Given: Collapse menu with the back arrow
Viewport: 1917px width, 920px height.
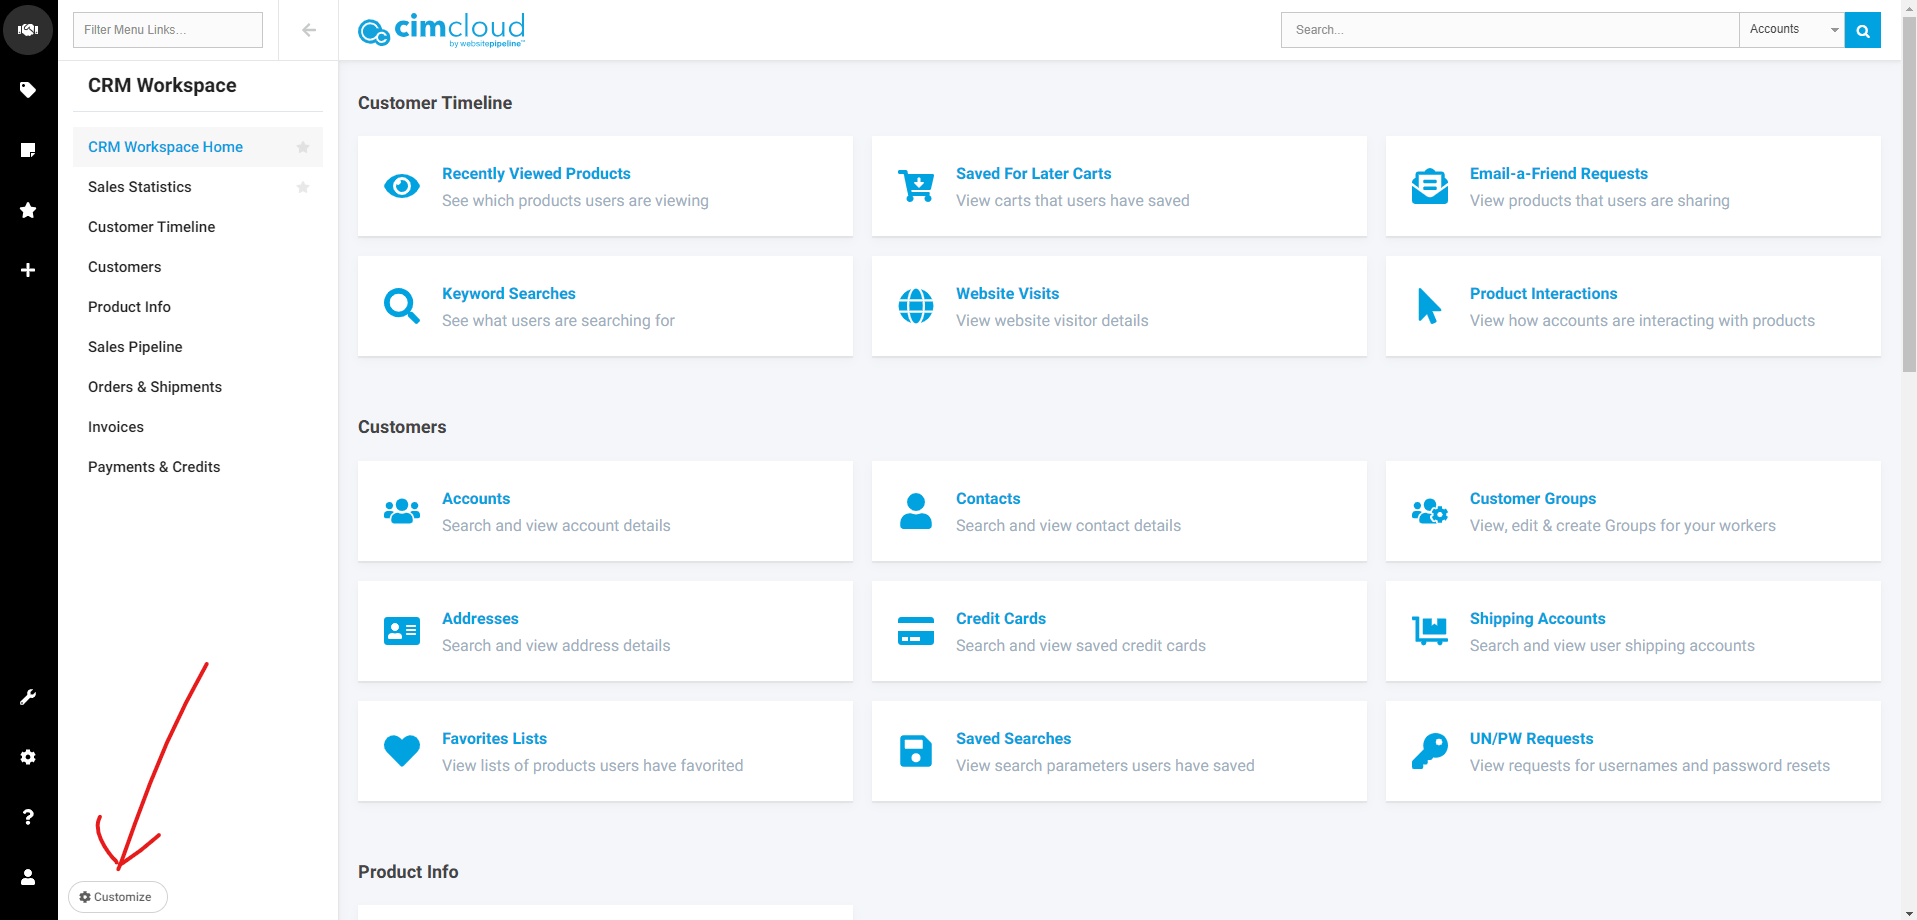Looking at the screenshot, I should click(x=309, y=30).
